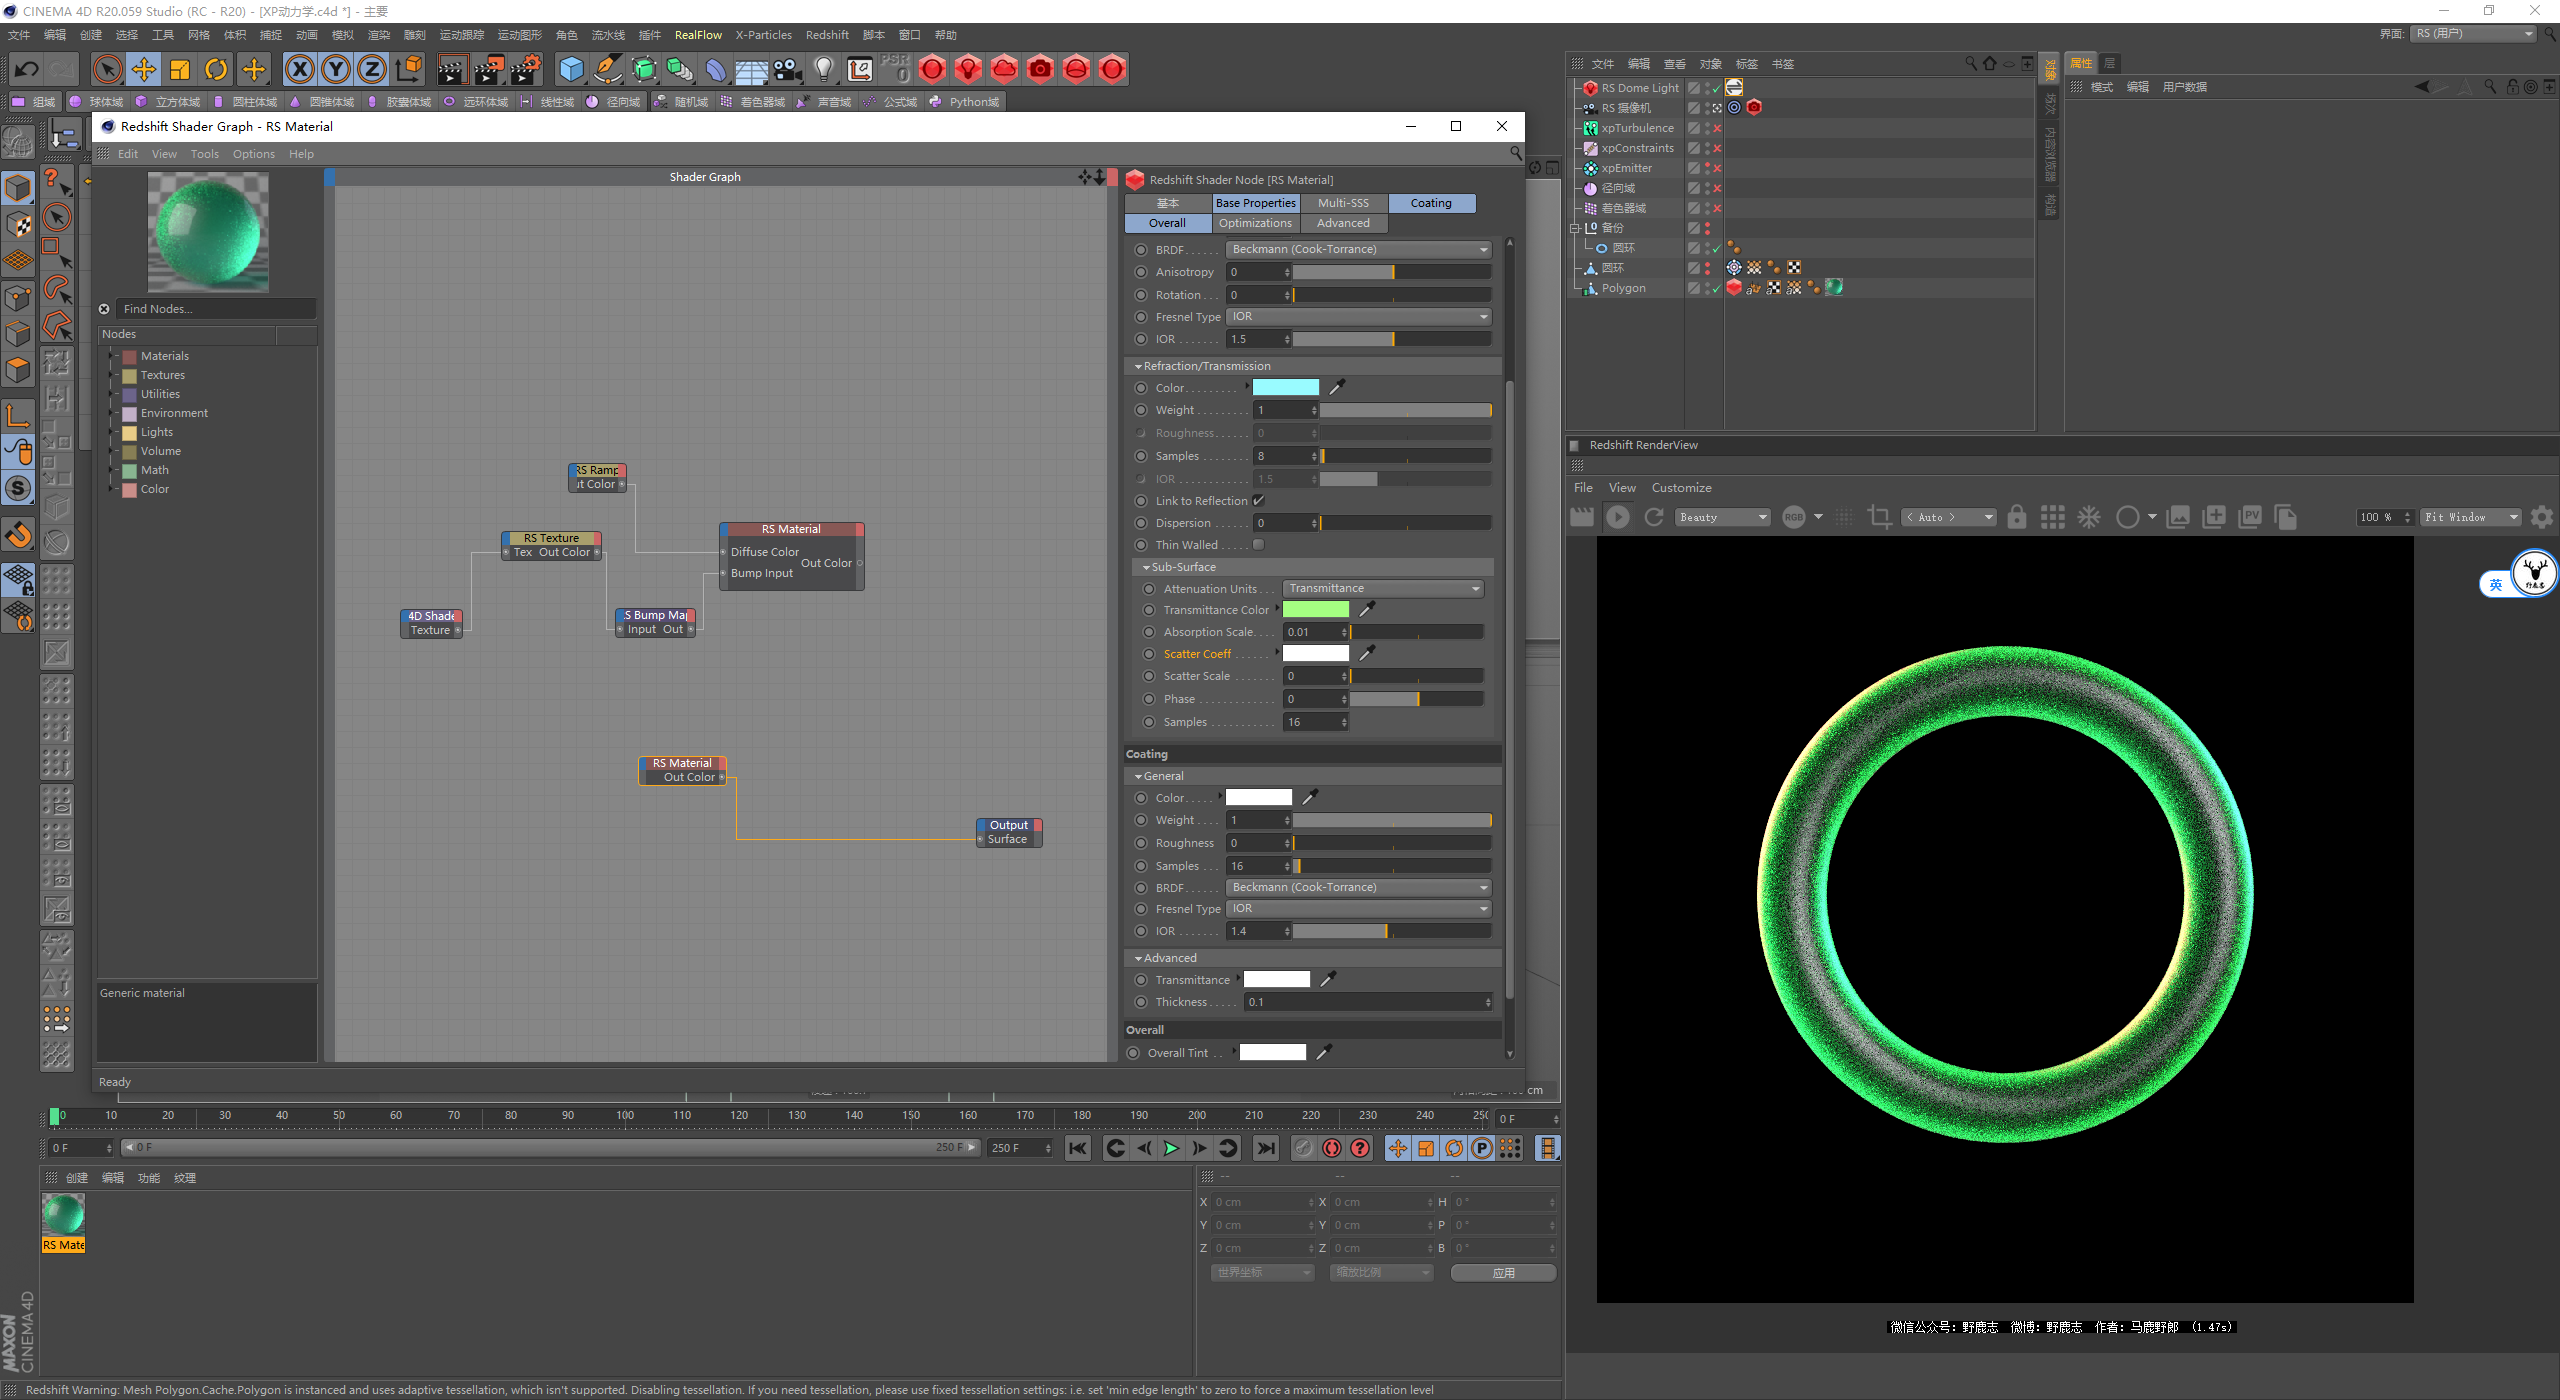Screen dimensions: 2560x1400
Task: Open the Tools menu in Shader Graph
Action: 204,154
